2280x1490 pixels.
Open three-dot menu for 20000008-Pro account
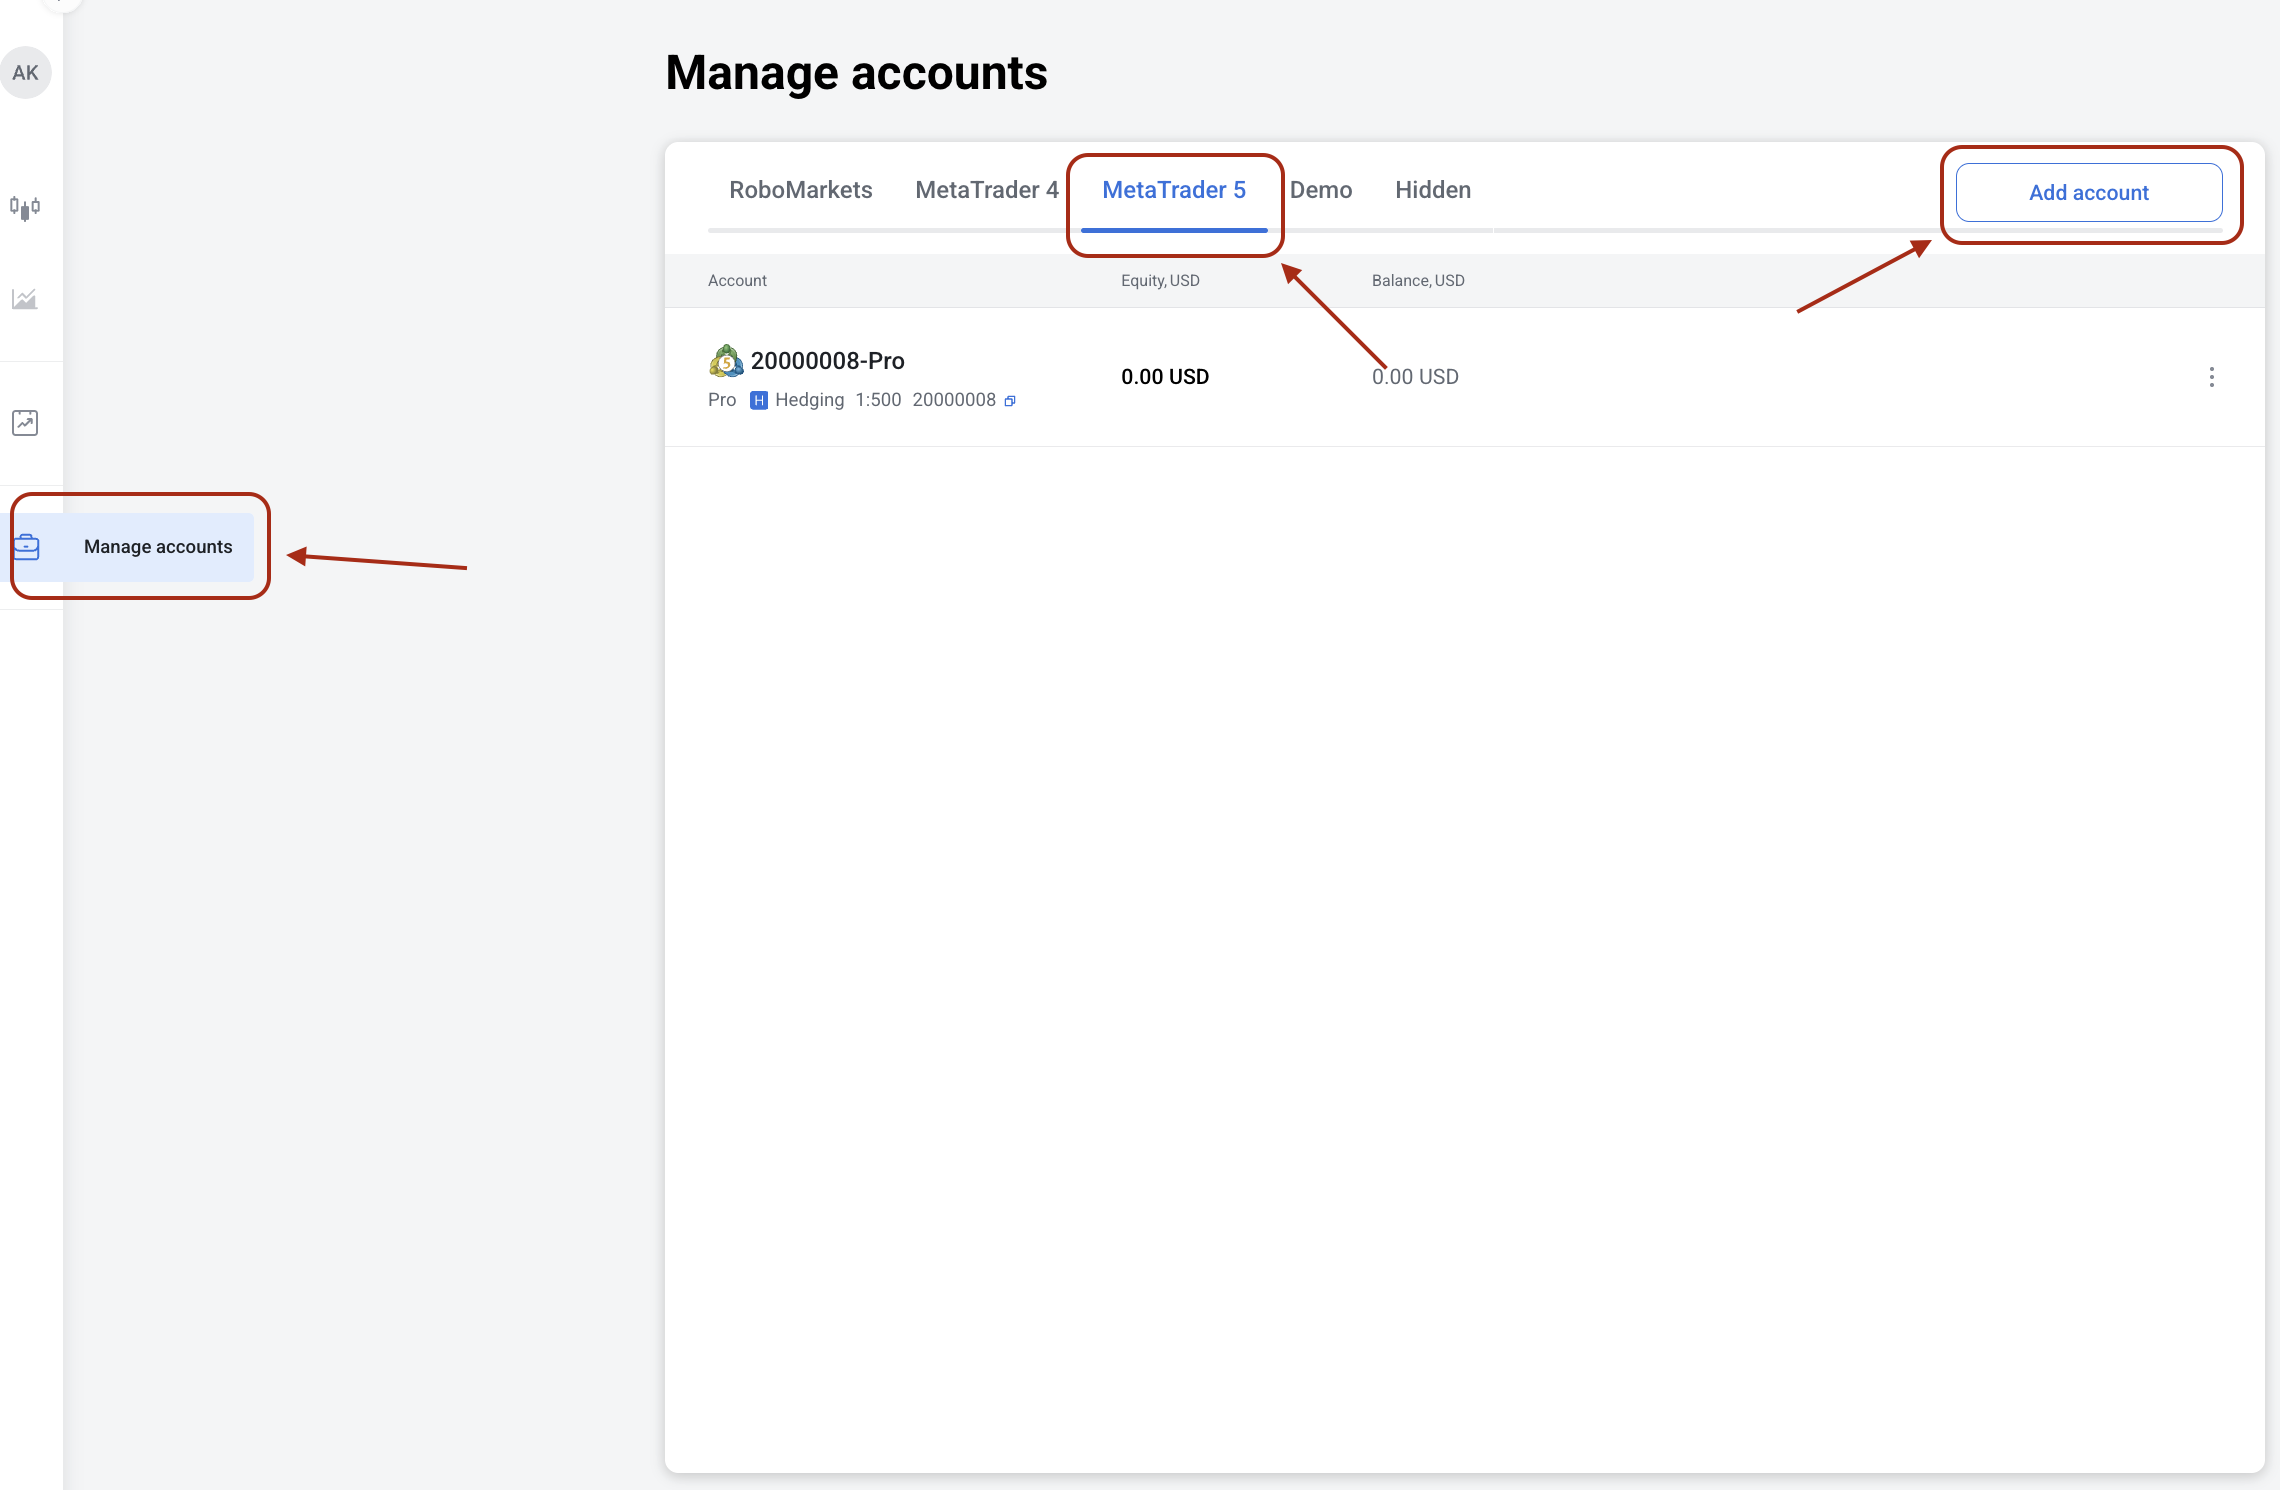click(x=2212, y=377)
